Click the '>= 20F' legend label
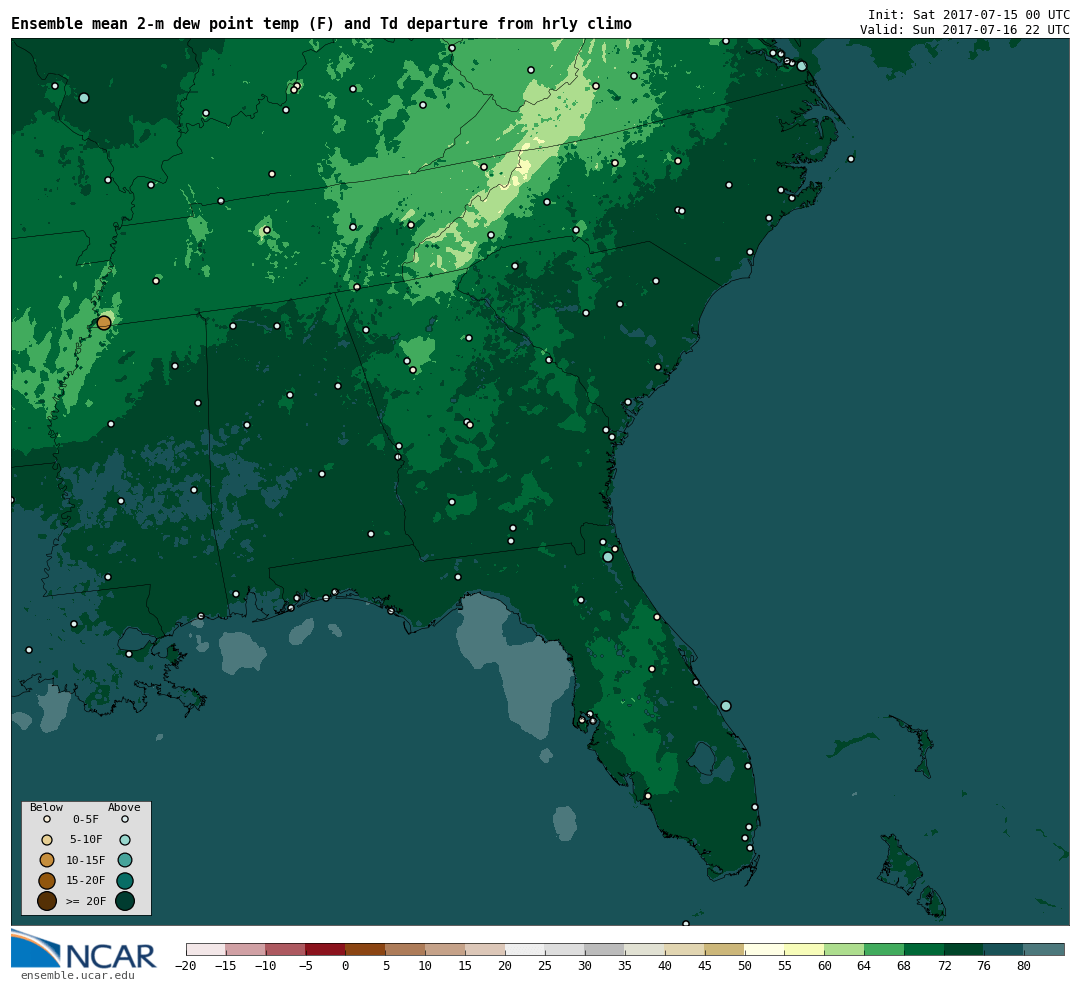This screenshot has height=988, width=1080. pyautogui.click(x=85, y=901)
